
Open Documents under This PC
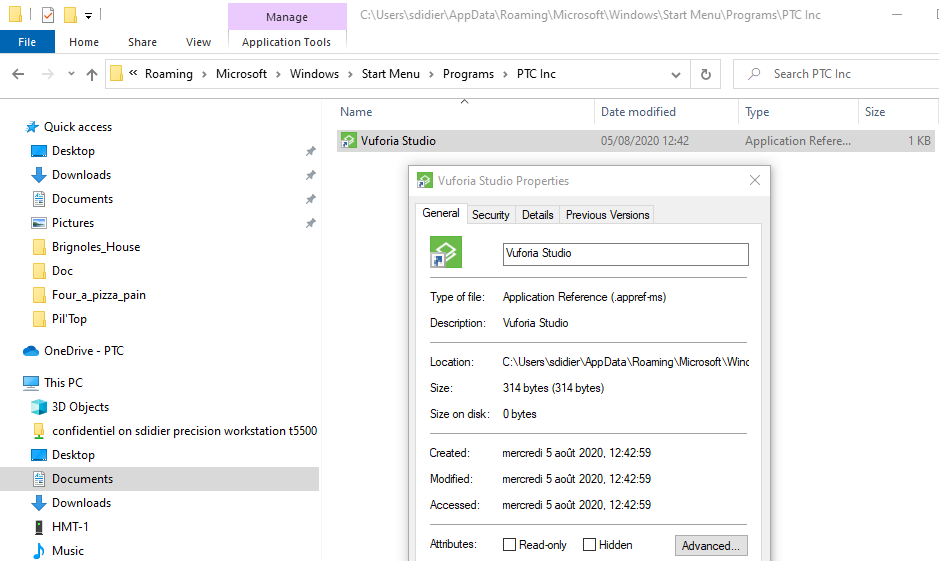click(82, 478)
